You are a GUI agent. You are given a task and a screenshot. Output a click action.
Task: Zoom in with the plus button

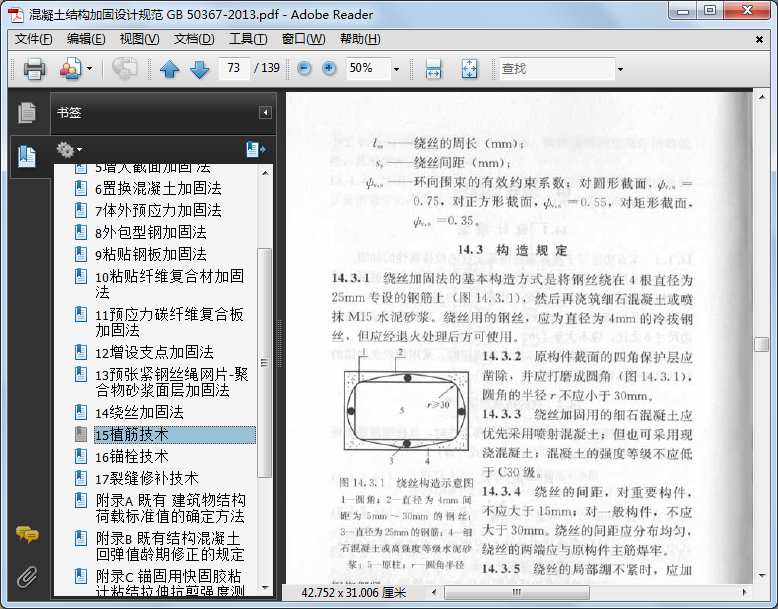329,68
